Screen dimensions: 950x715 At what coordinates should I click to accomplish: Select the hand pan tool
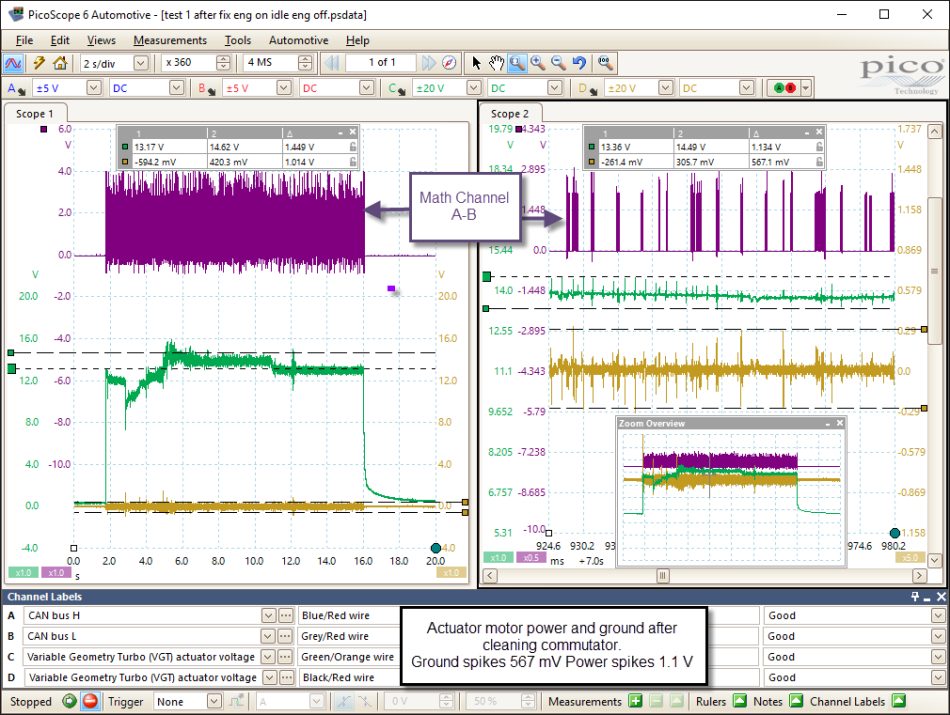pos(496,62)
